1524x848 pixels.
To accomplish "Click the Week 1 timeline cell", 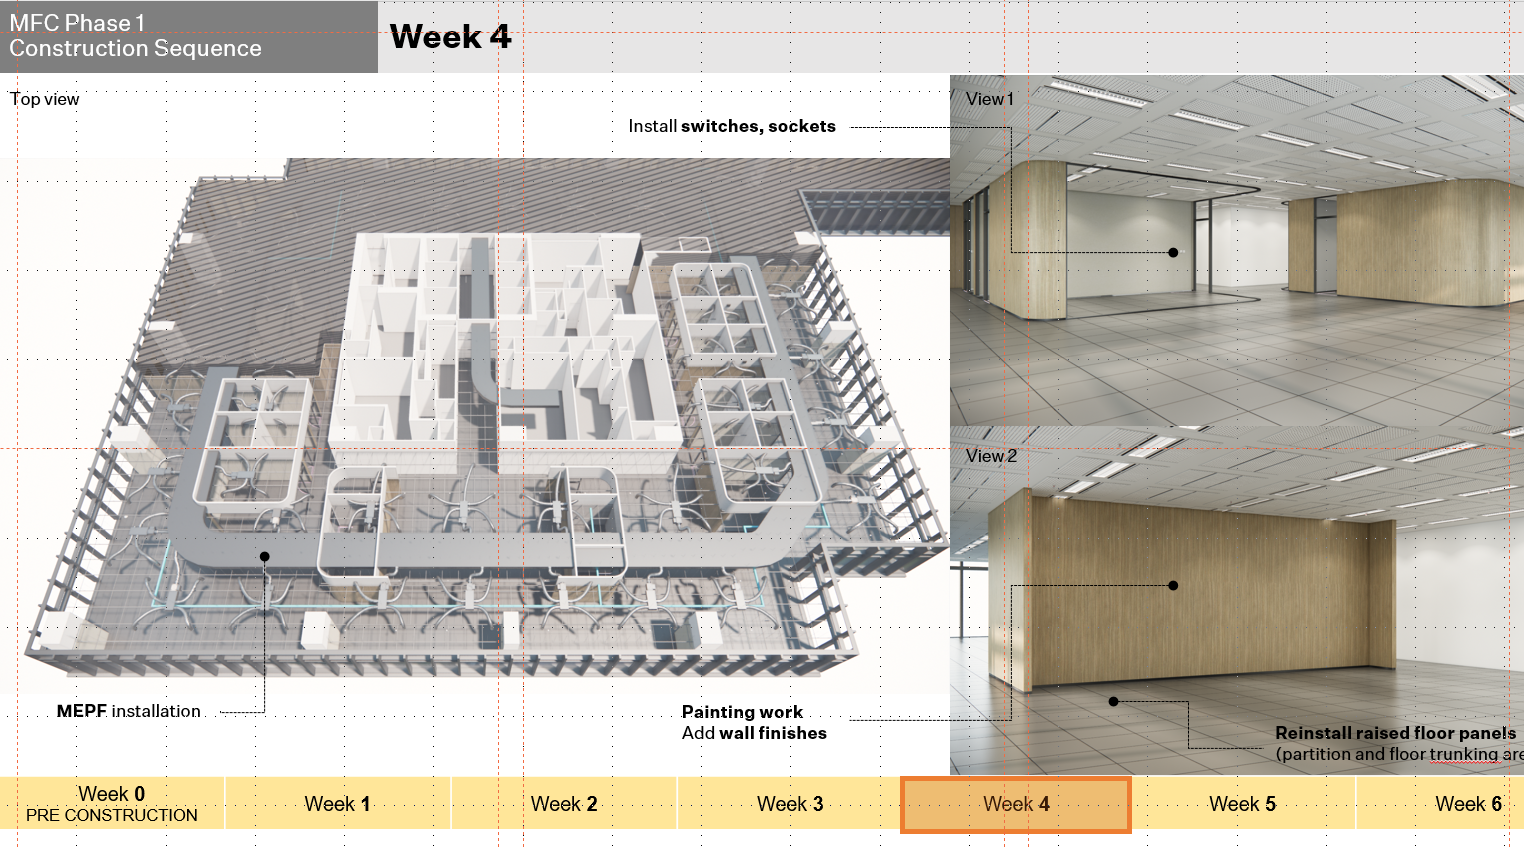I will coord(338,804).
